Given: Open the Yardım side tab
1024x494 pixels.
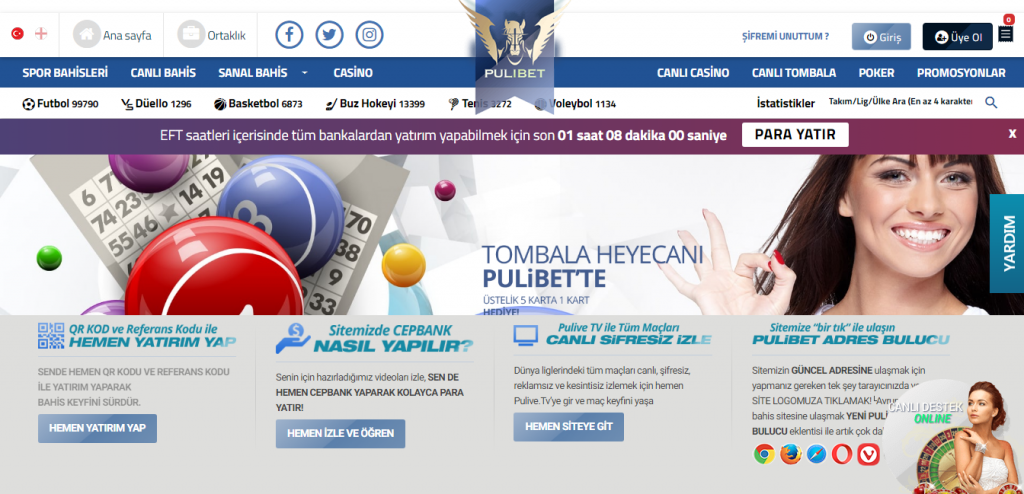Looking at the screenshot, I should (1007, 243).
